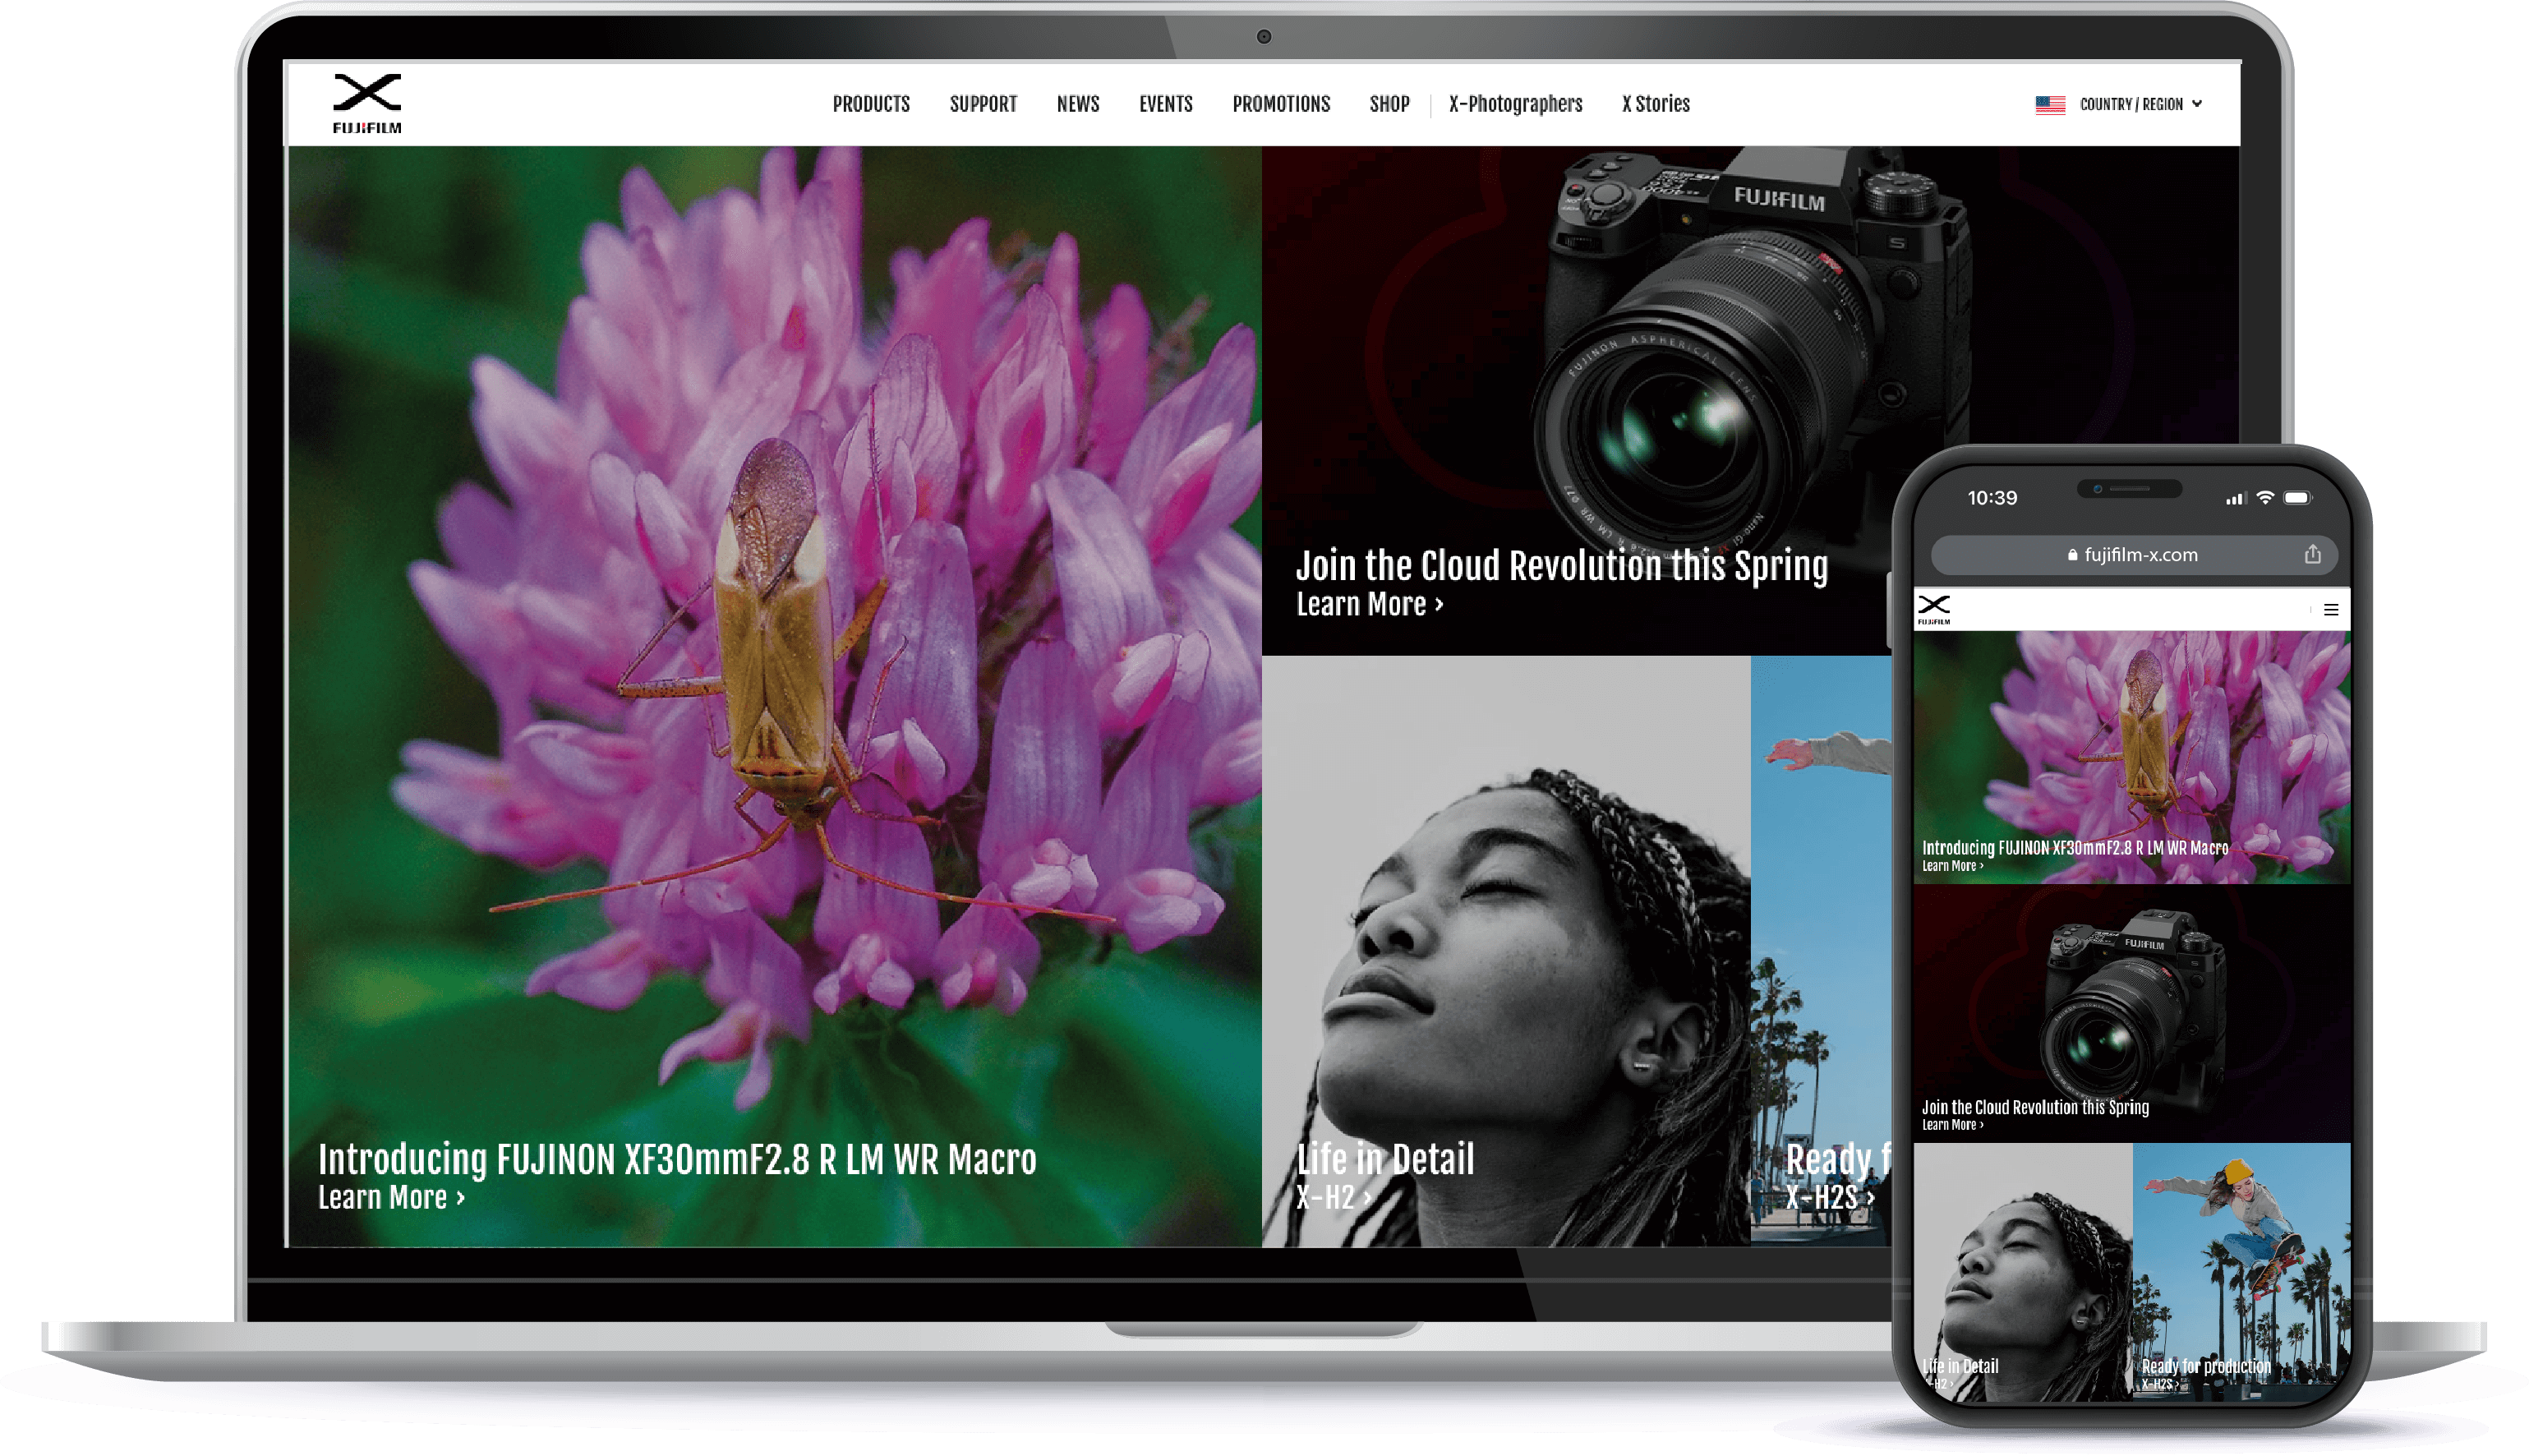Viewport: 2529px width, 1456px height.
Task: Open the Products menu
Action: tap(870, 104)
